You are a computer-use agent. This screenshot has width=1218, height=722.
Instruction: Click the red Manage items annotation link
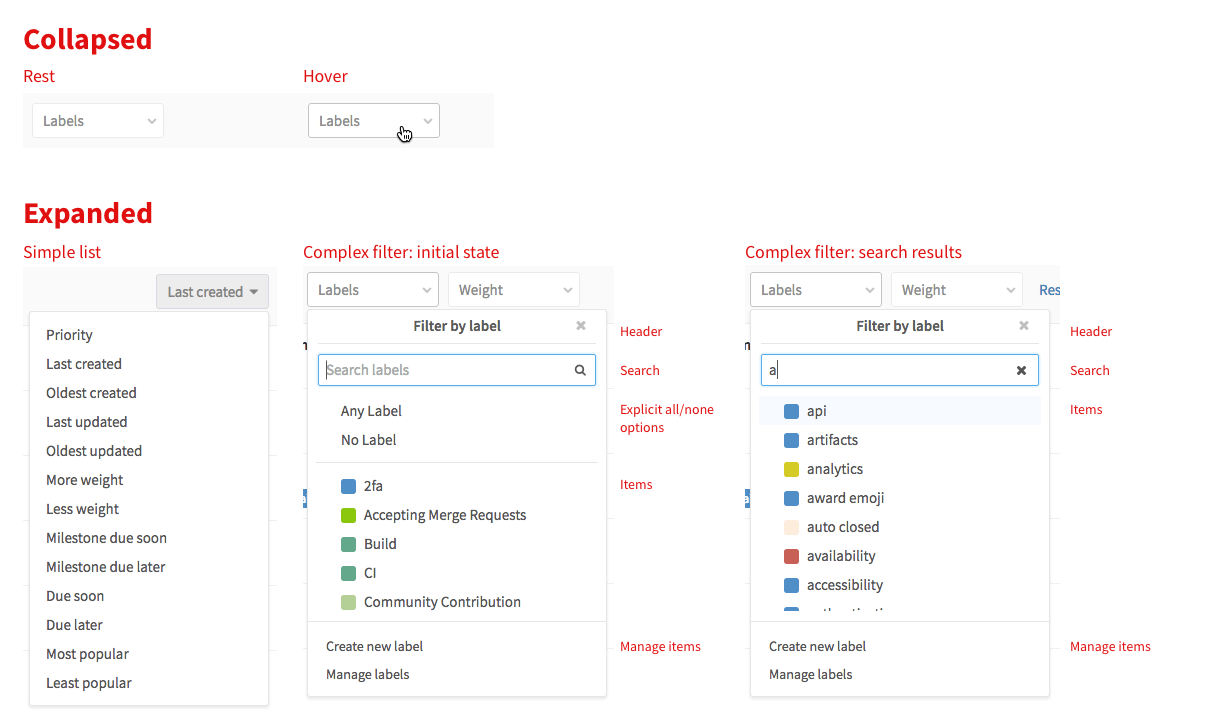pyautogui.click(x=660, y=646)
